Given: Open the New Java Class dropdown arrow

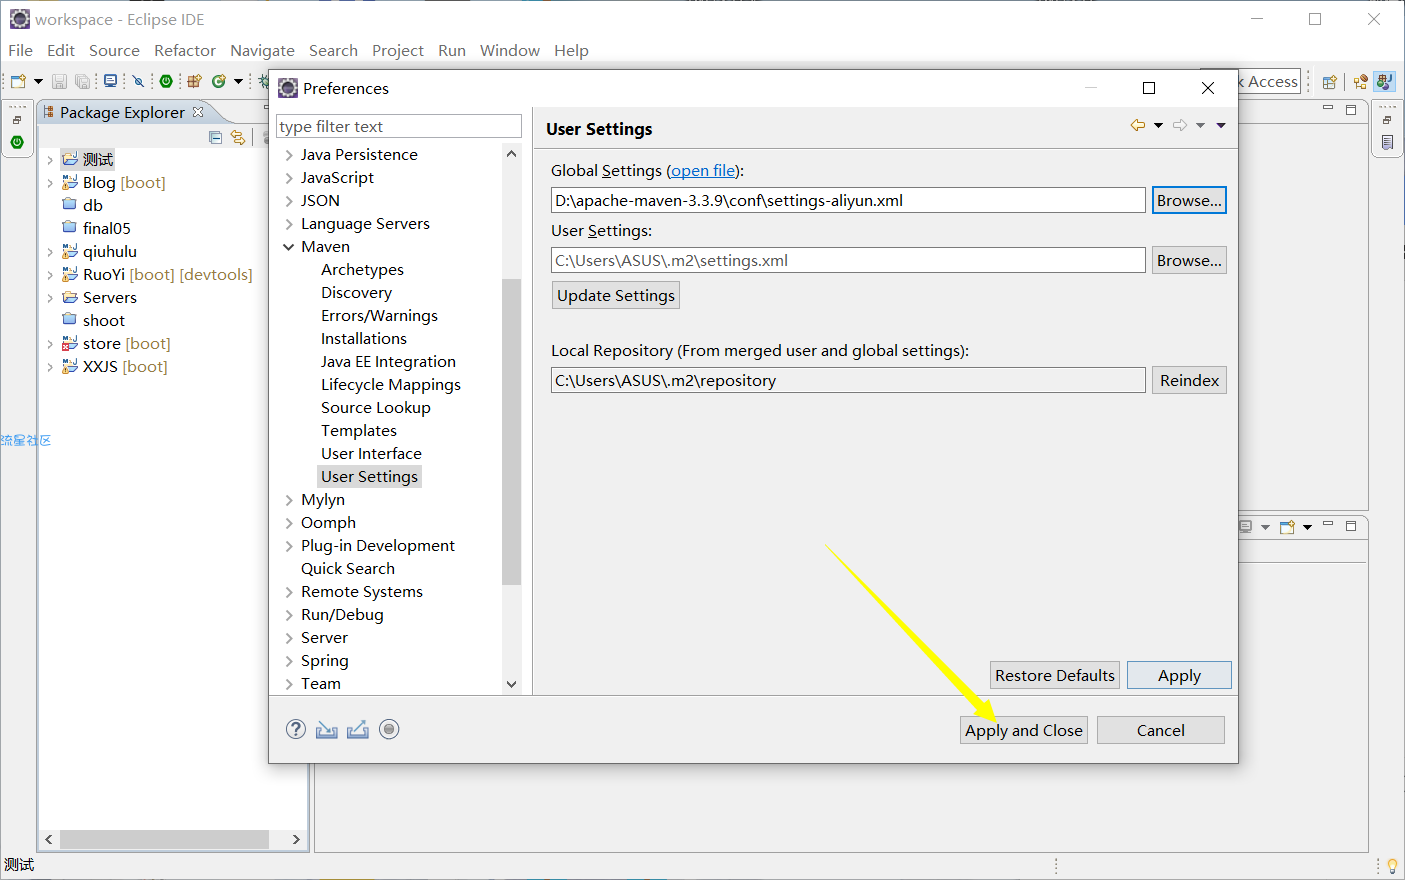Looking at the screenshot, I should 238,81.
